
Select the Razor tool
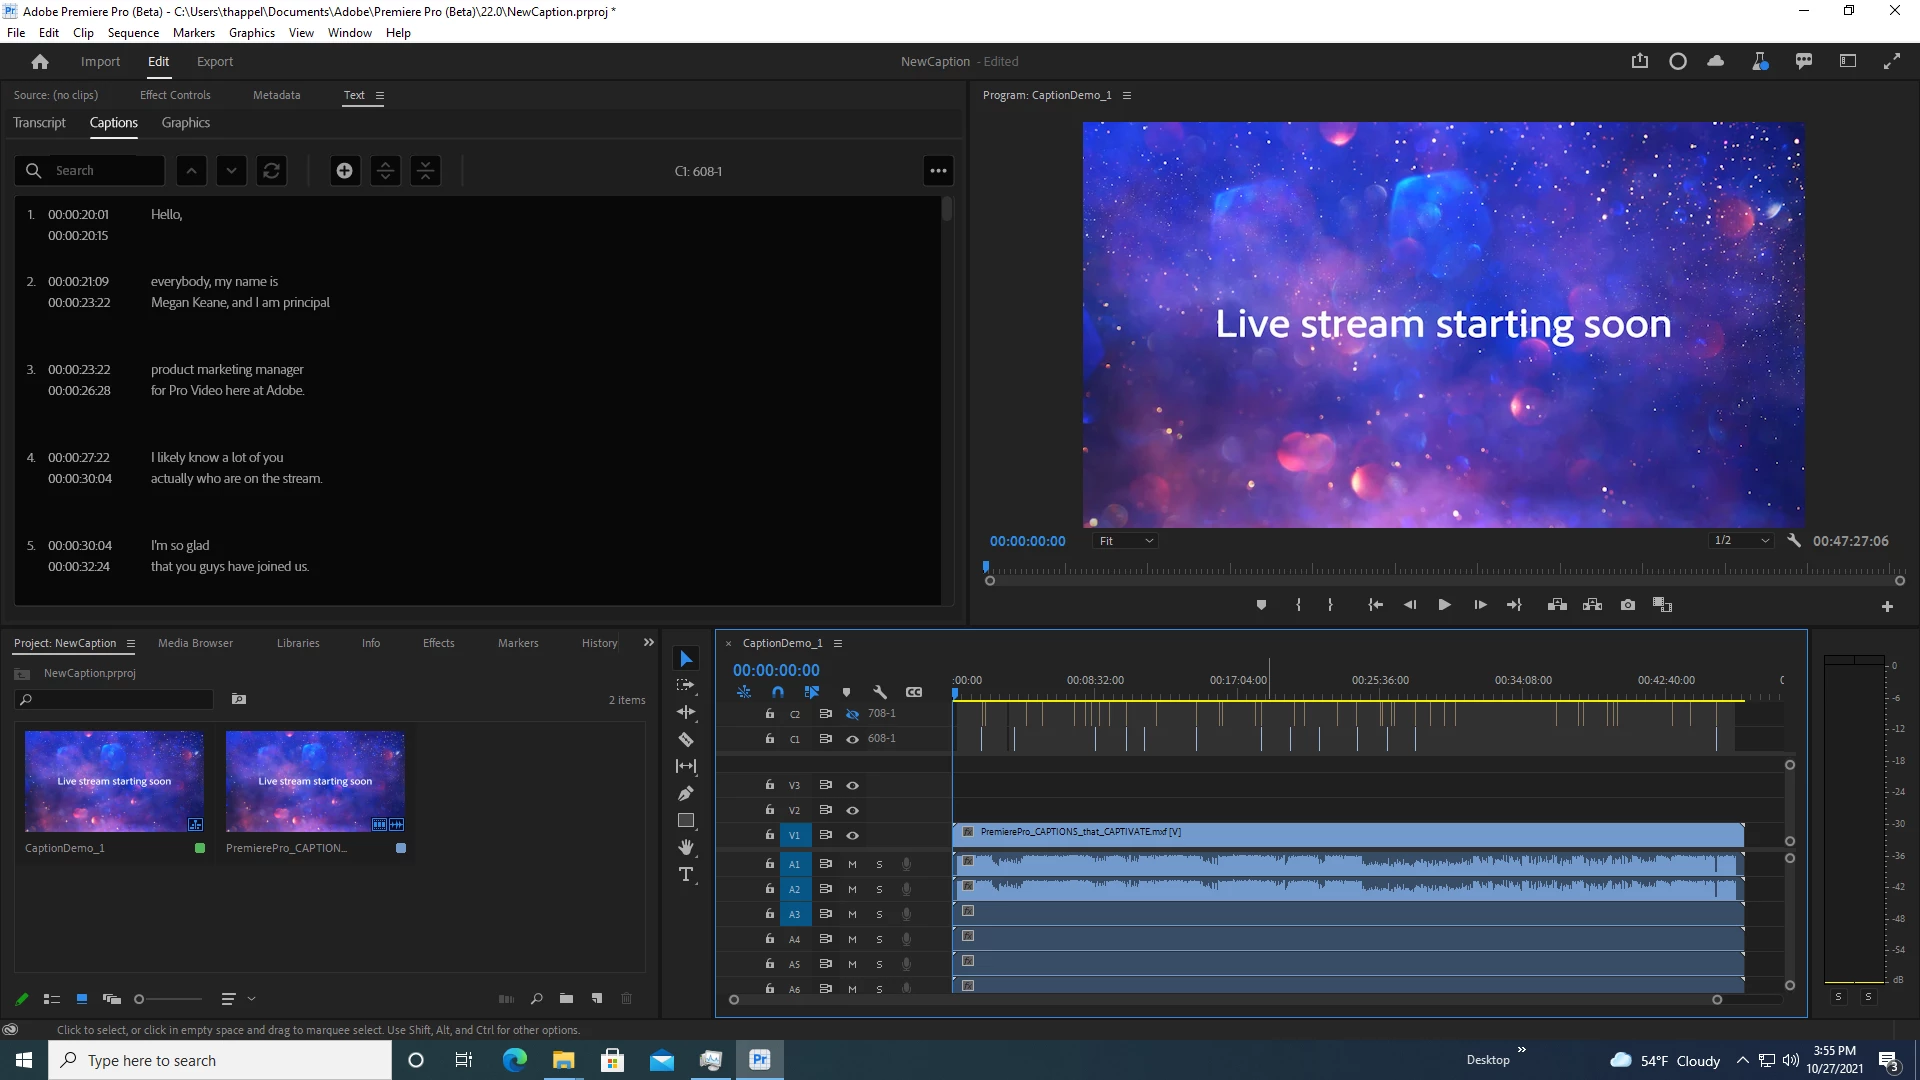coord(686,740)
